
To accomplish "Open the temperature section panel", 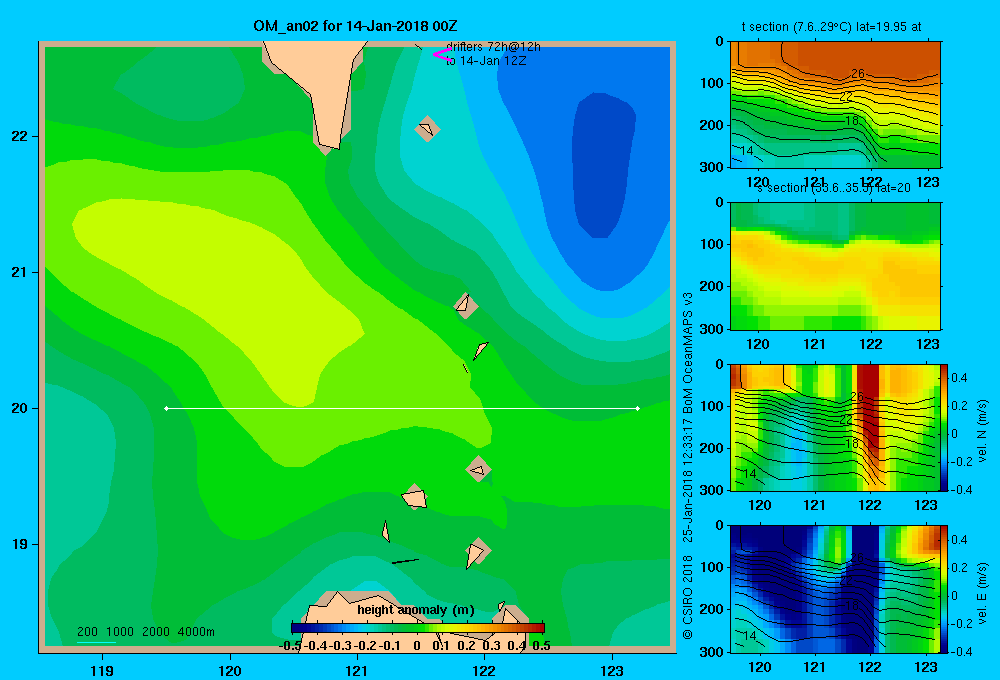I will 835,105.
